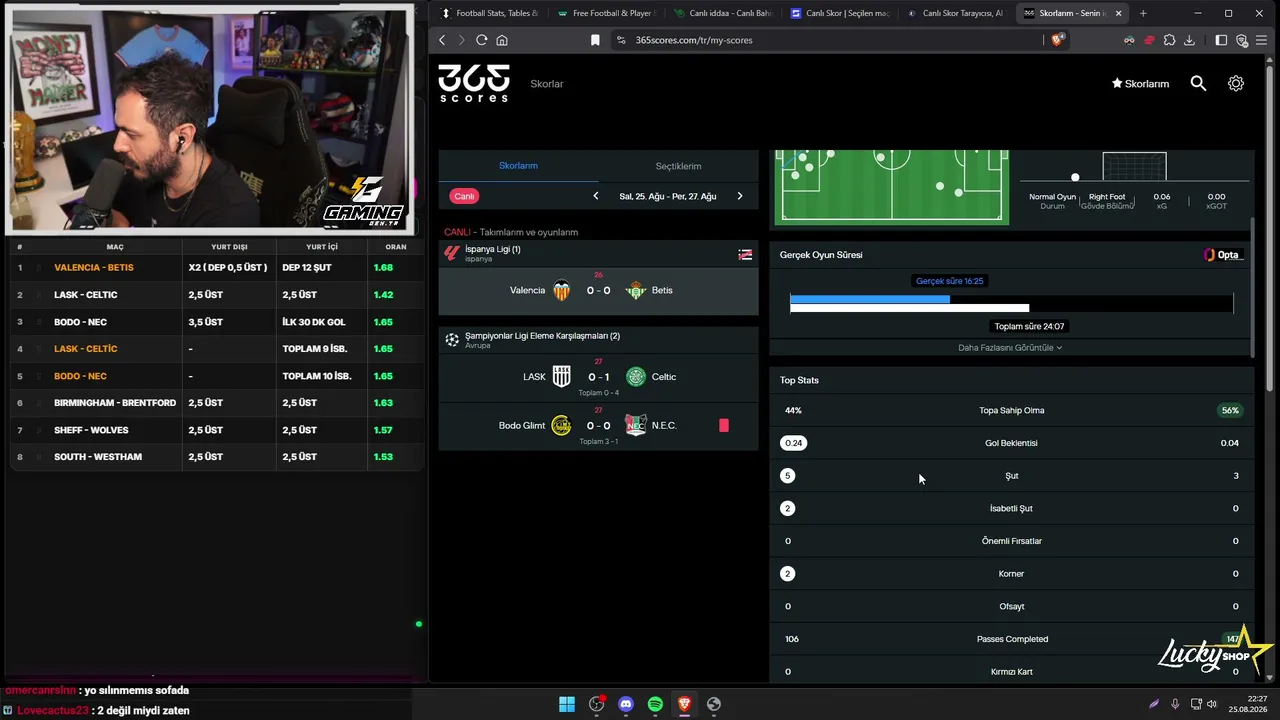Screen dimensions: 1280x720
Task: Open the Brave hamburger menu
Action: click(x=1262, y=40)
